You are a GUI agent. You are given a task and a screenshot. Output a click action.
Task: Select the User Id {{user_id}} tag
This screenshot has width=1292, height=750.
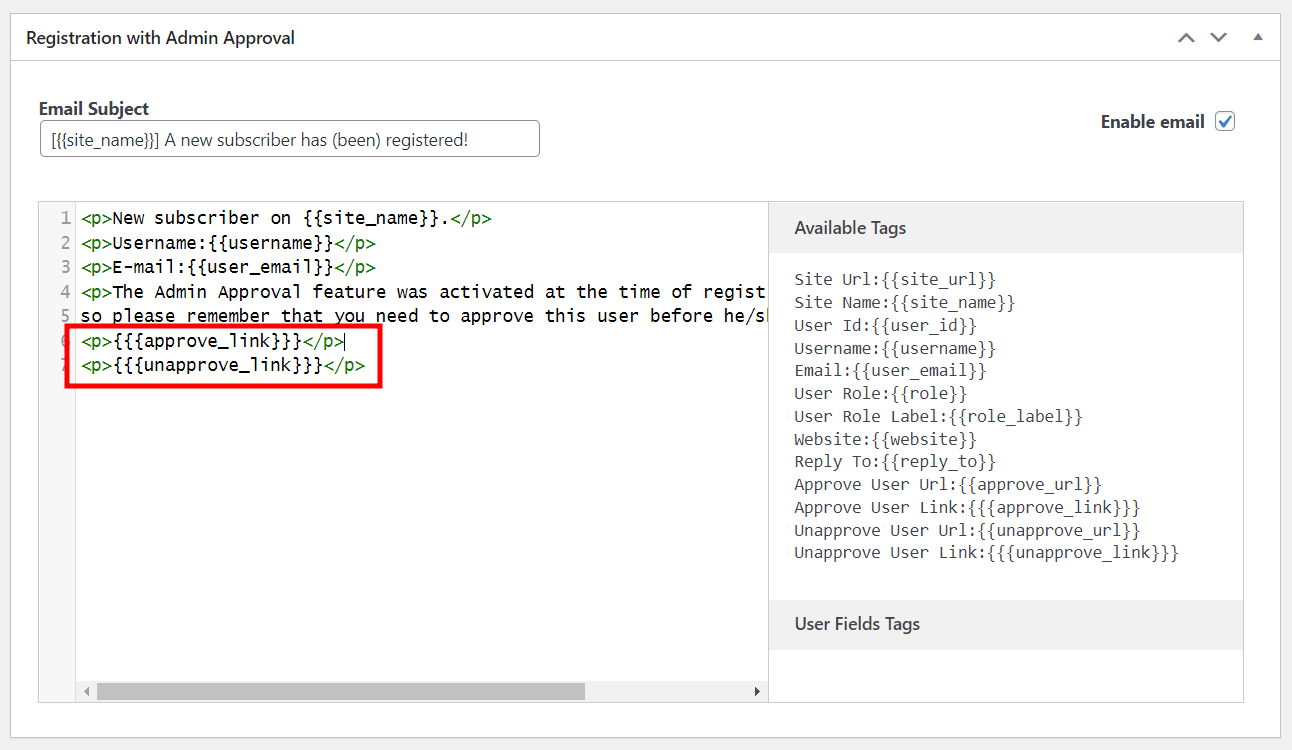coord(885,325)
